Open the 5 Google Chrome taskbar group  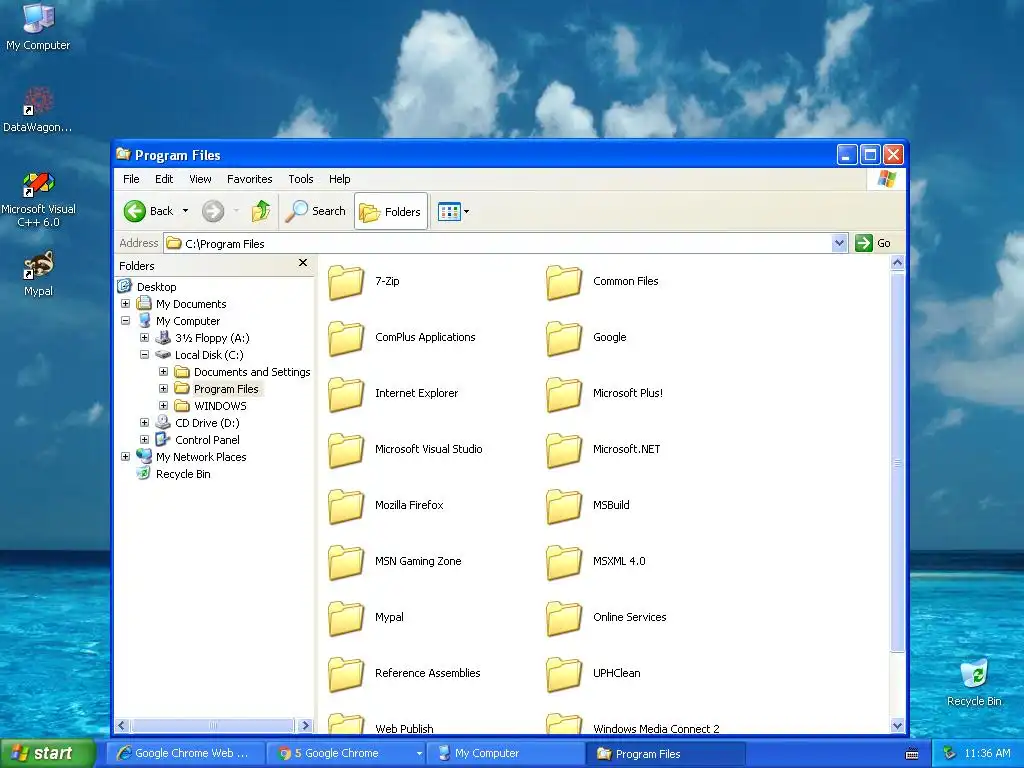point(347,753)
